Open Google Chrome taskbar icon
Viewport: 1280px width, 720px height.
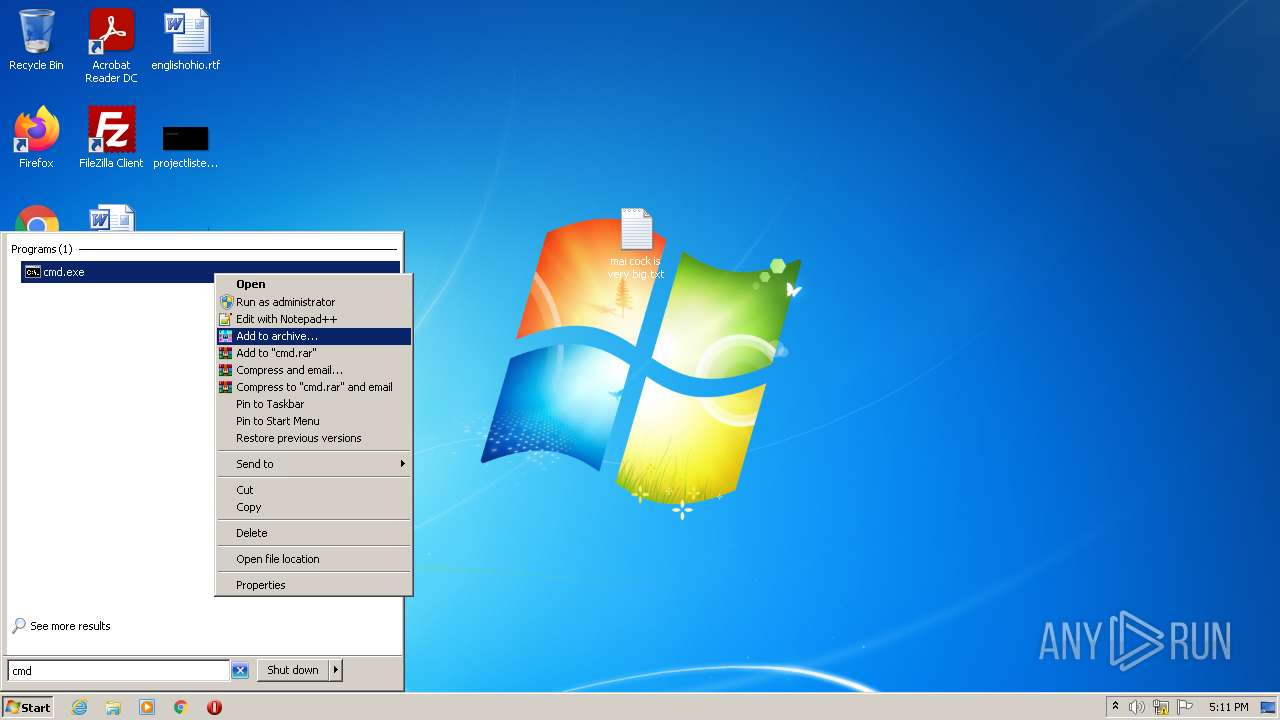pyautogui.click(x=181, y=707)
